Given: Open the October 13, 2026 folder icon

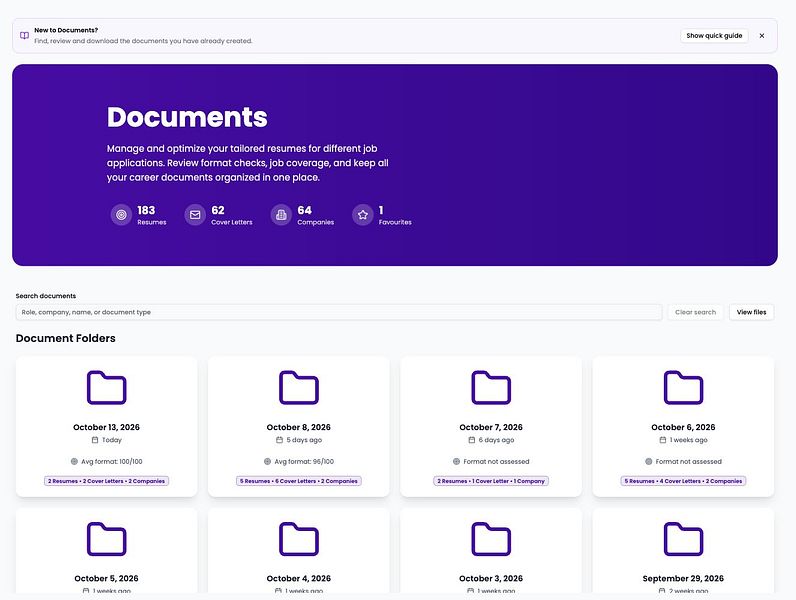Looking at the screenshot, I should point(107,387).
